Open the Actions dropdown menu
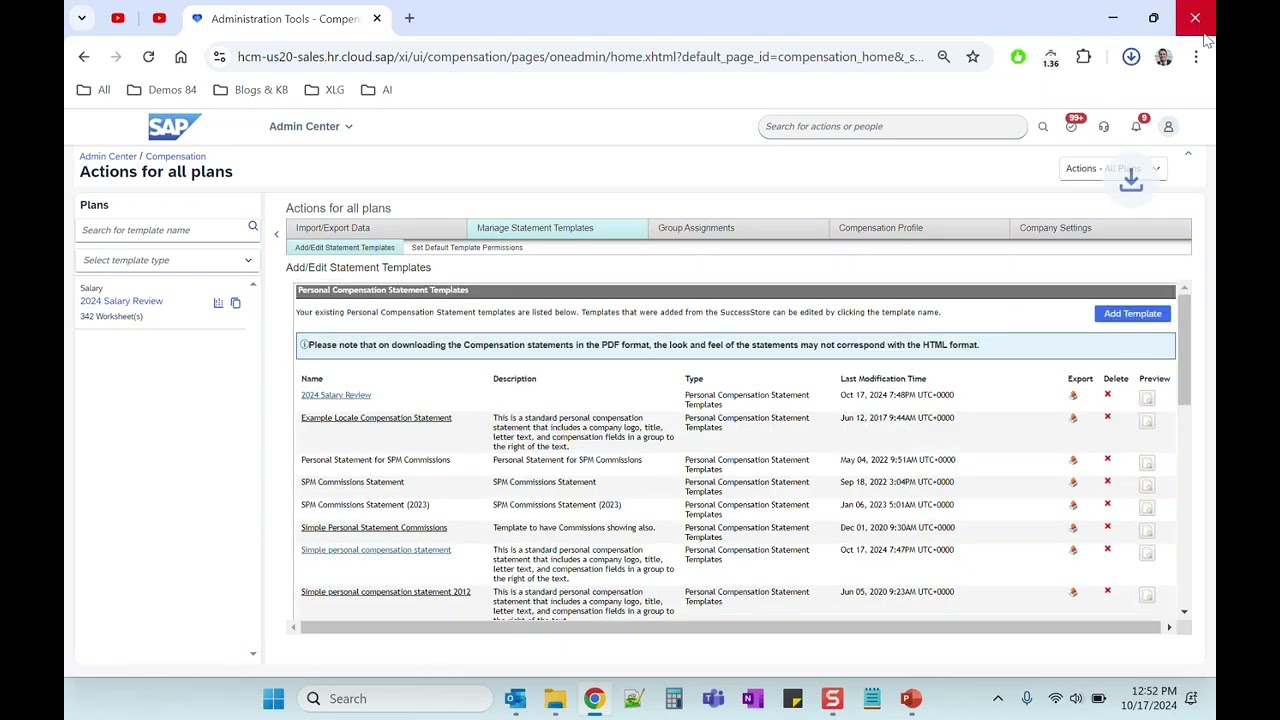 click(1113, 168)
